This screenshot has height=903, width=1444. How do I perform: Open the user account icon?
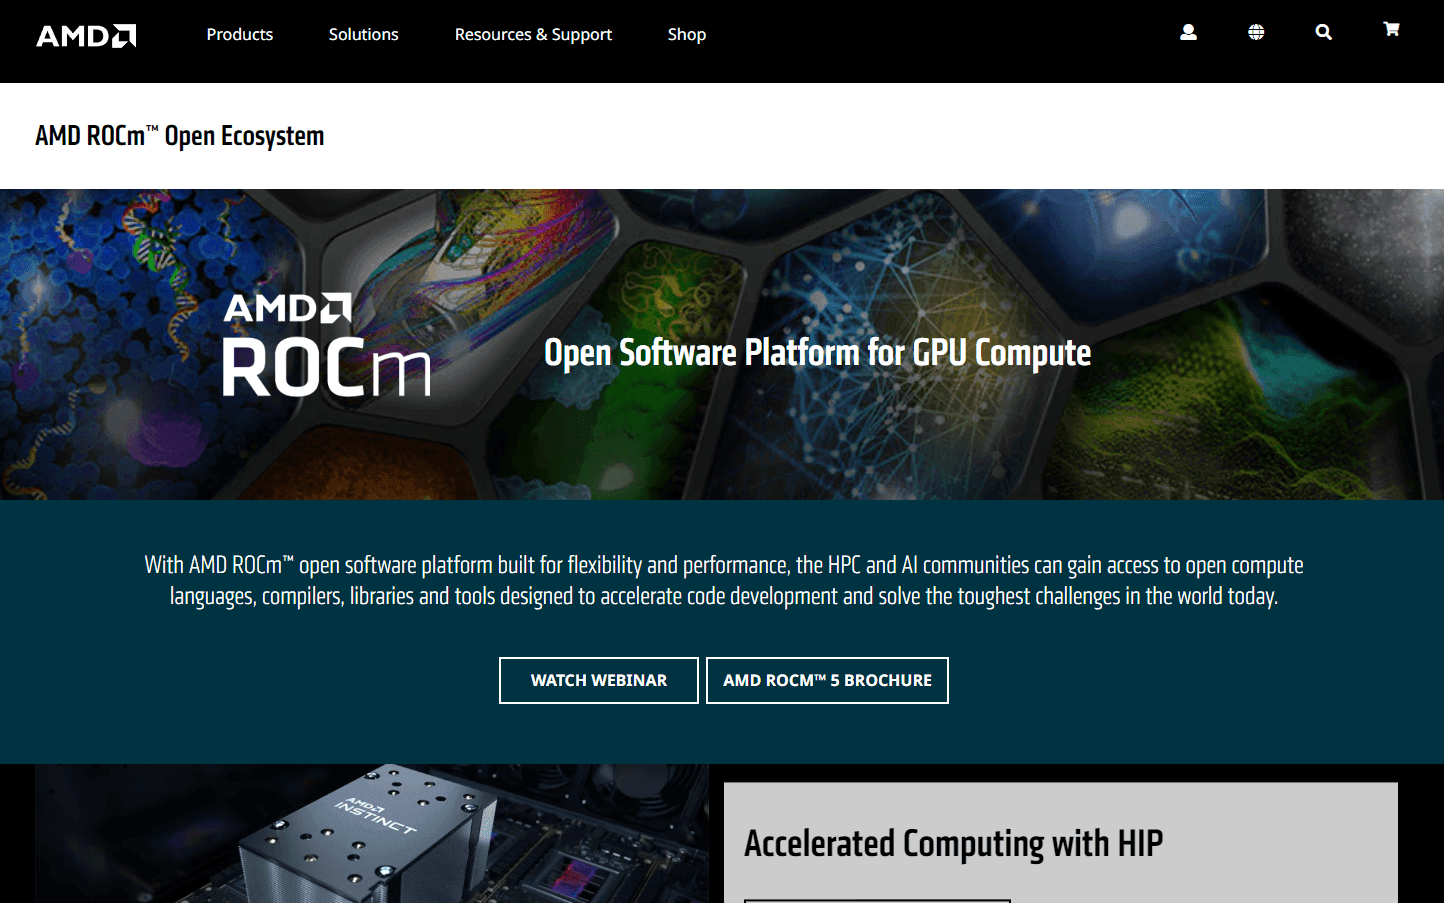[x=1188, y=32]
